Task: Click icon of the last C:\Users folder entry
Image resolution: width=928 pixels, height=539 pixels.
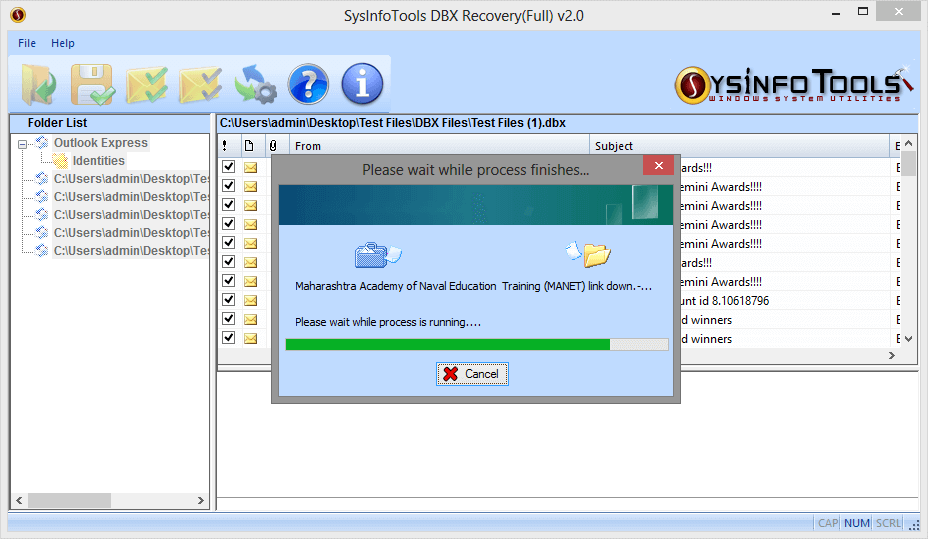Action: 41,250
